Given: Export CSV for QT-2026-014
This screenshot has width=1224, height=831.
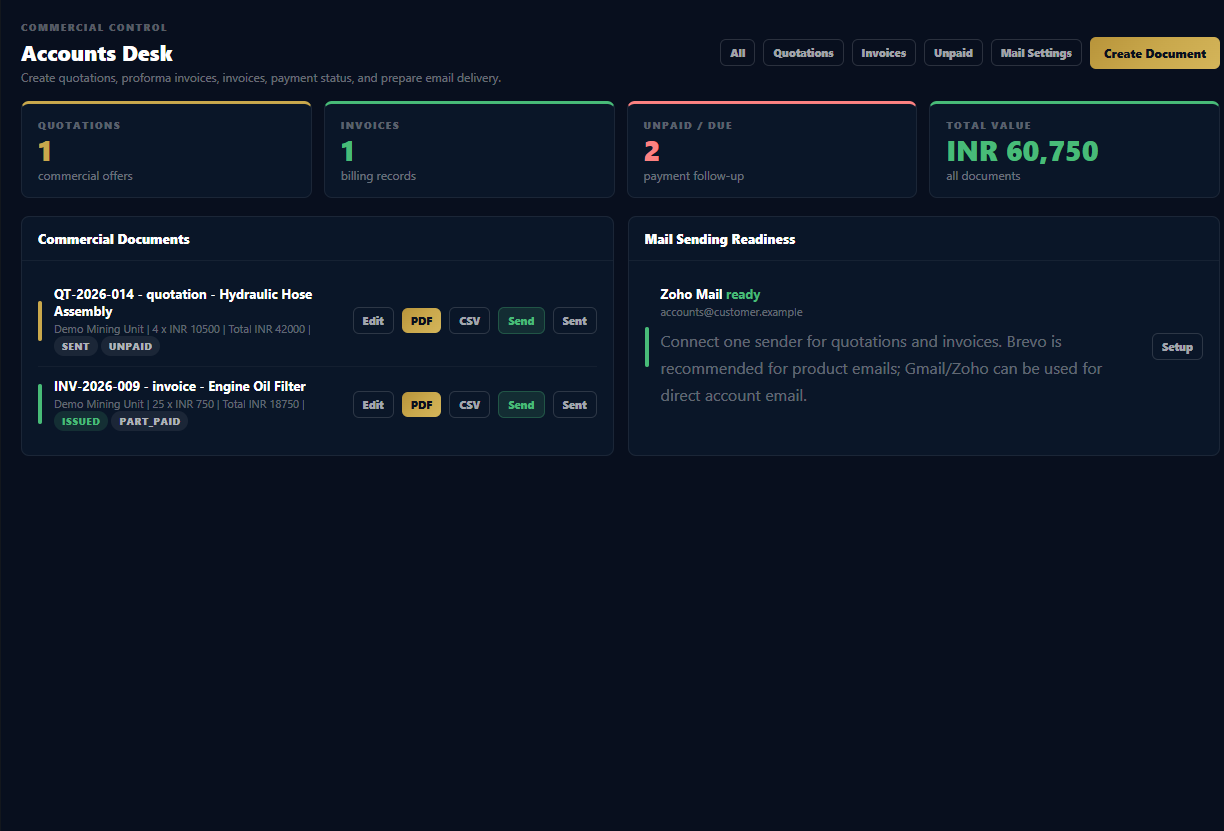Looking at the screenshot, I should 469,321.
